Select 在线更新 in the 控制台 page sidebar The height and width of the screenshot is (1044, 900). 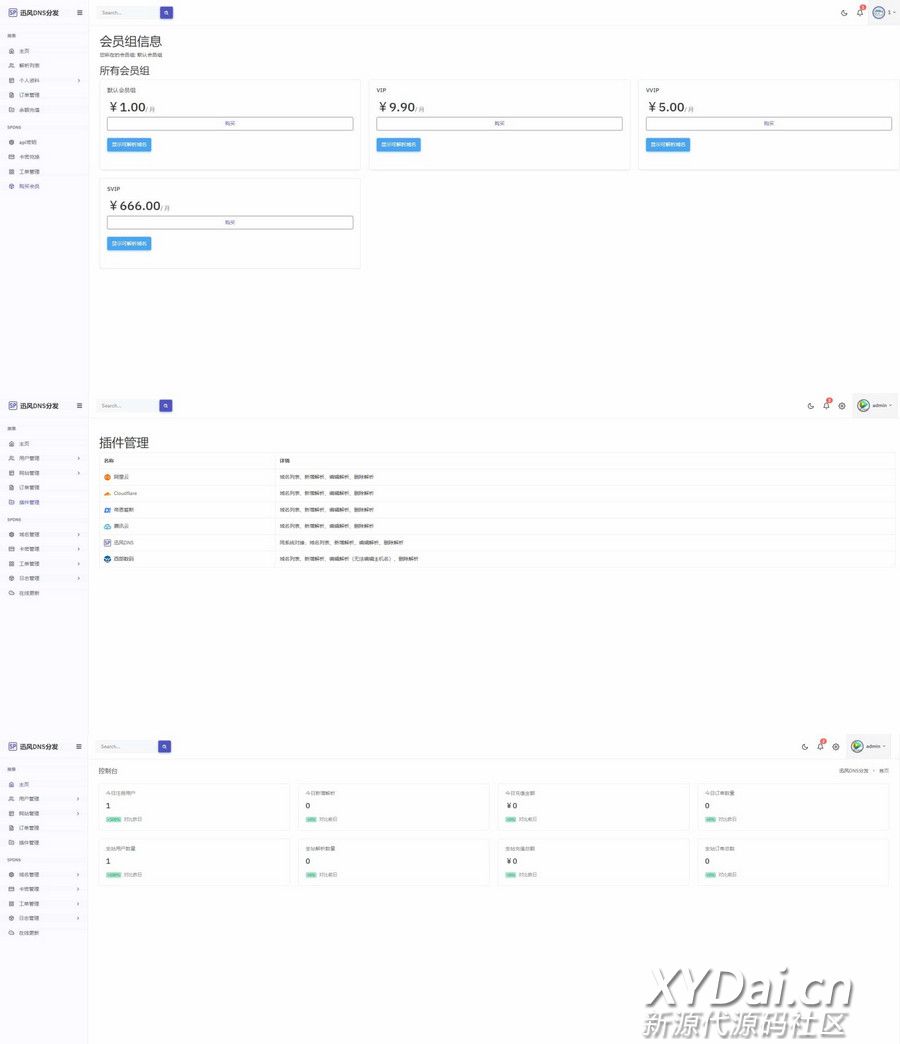point(29,933)
